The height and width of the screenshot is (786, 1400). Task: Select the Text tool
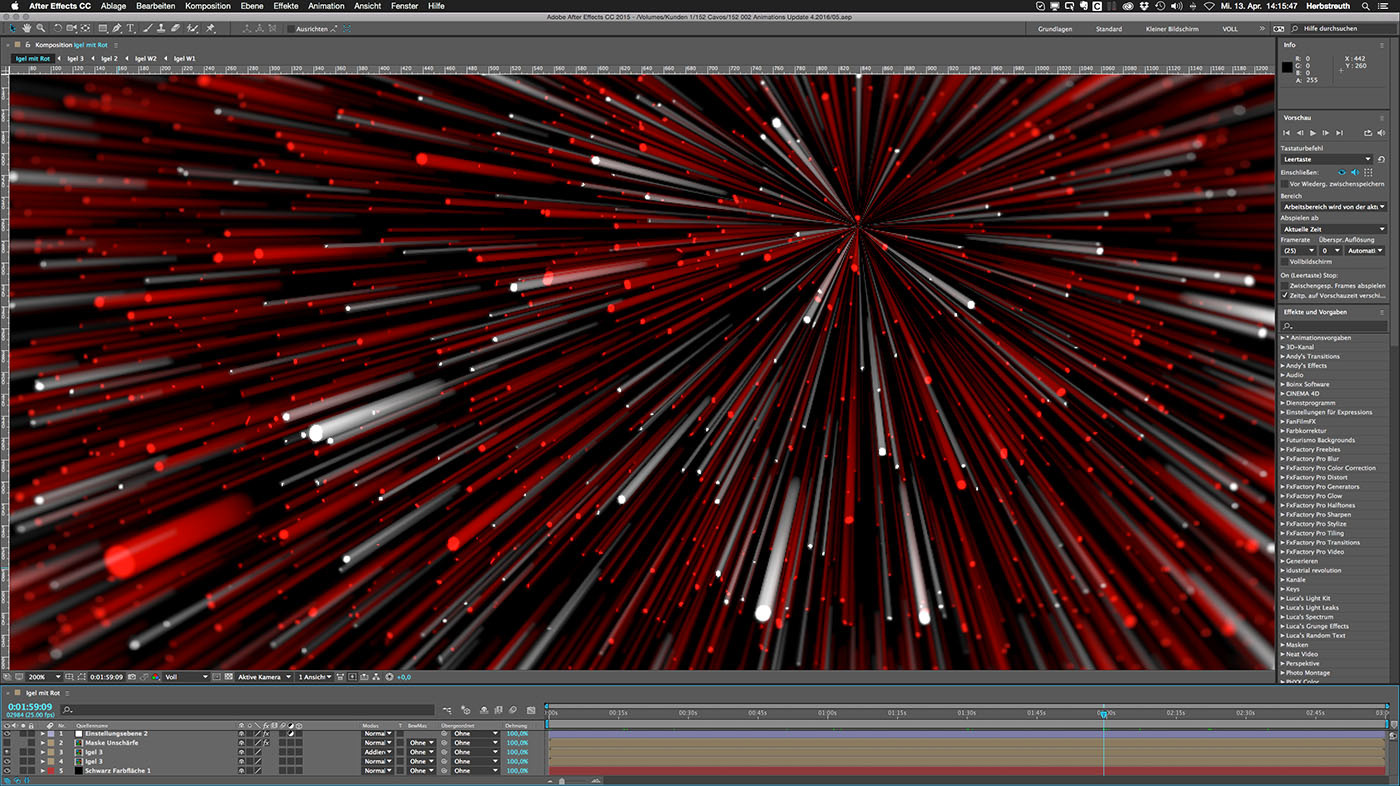click(x=130, y=28)
